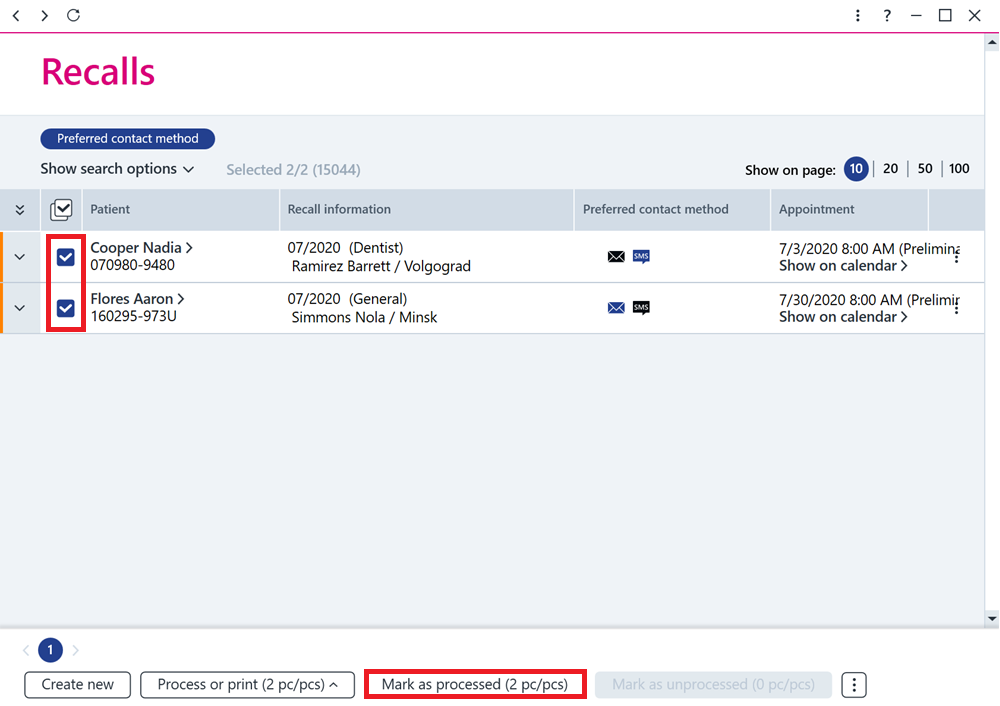
Task: Open Show on calendar for Flores Aaron
Action: coord(843,317)
